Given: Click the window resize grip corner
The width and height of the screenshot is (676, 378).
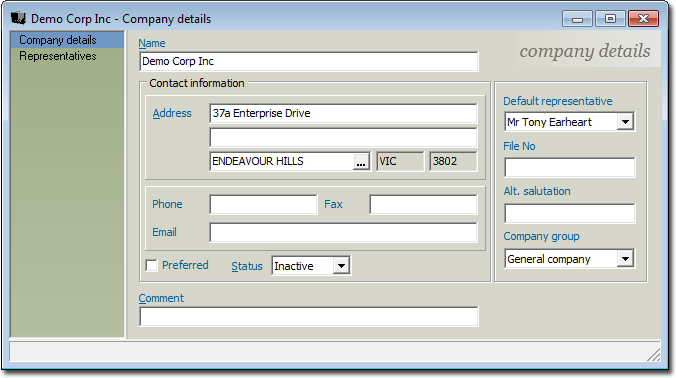Looking at the screenshot, I should (x=654, y=354).
